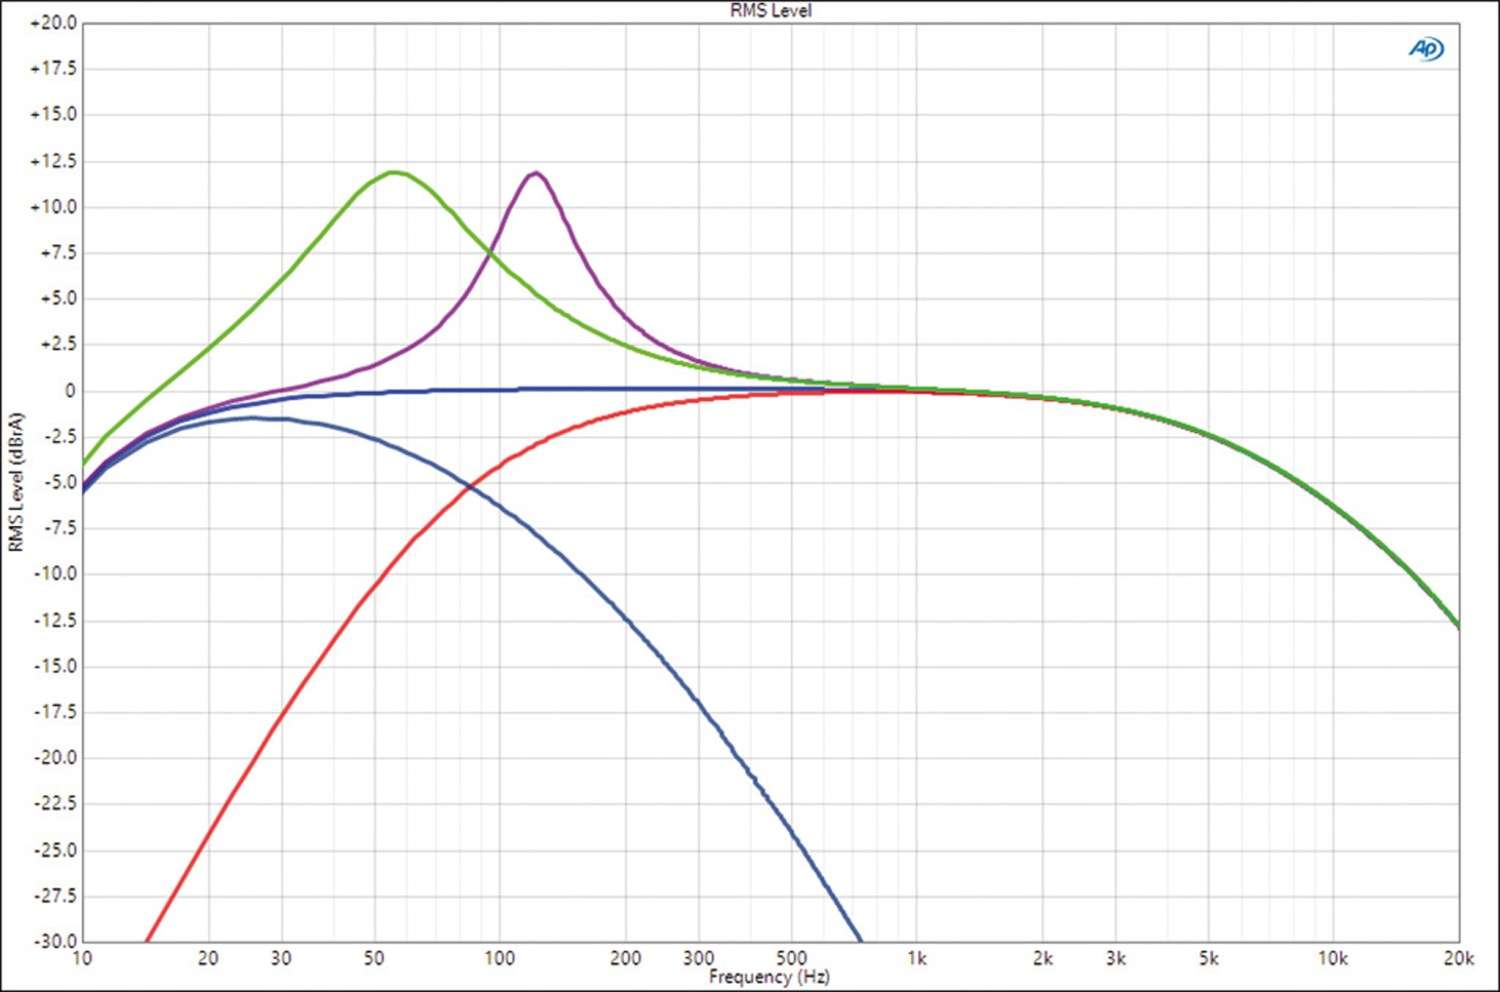Click the -15.0 y-axis value

tap(54, 666)
